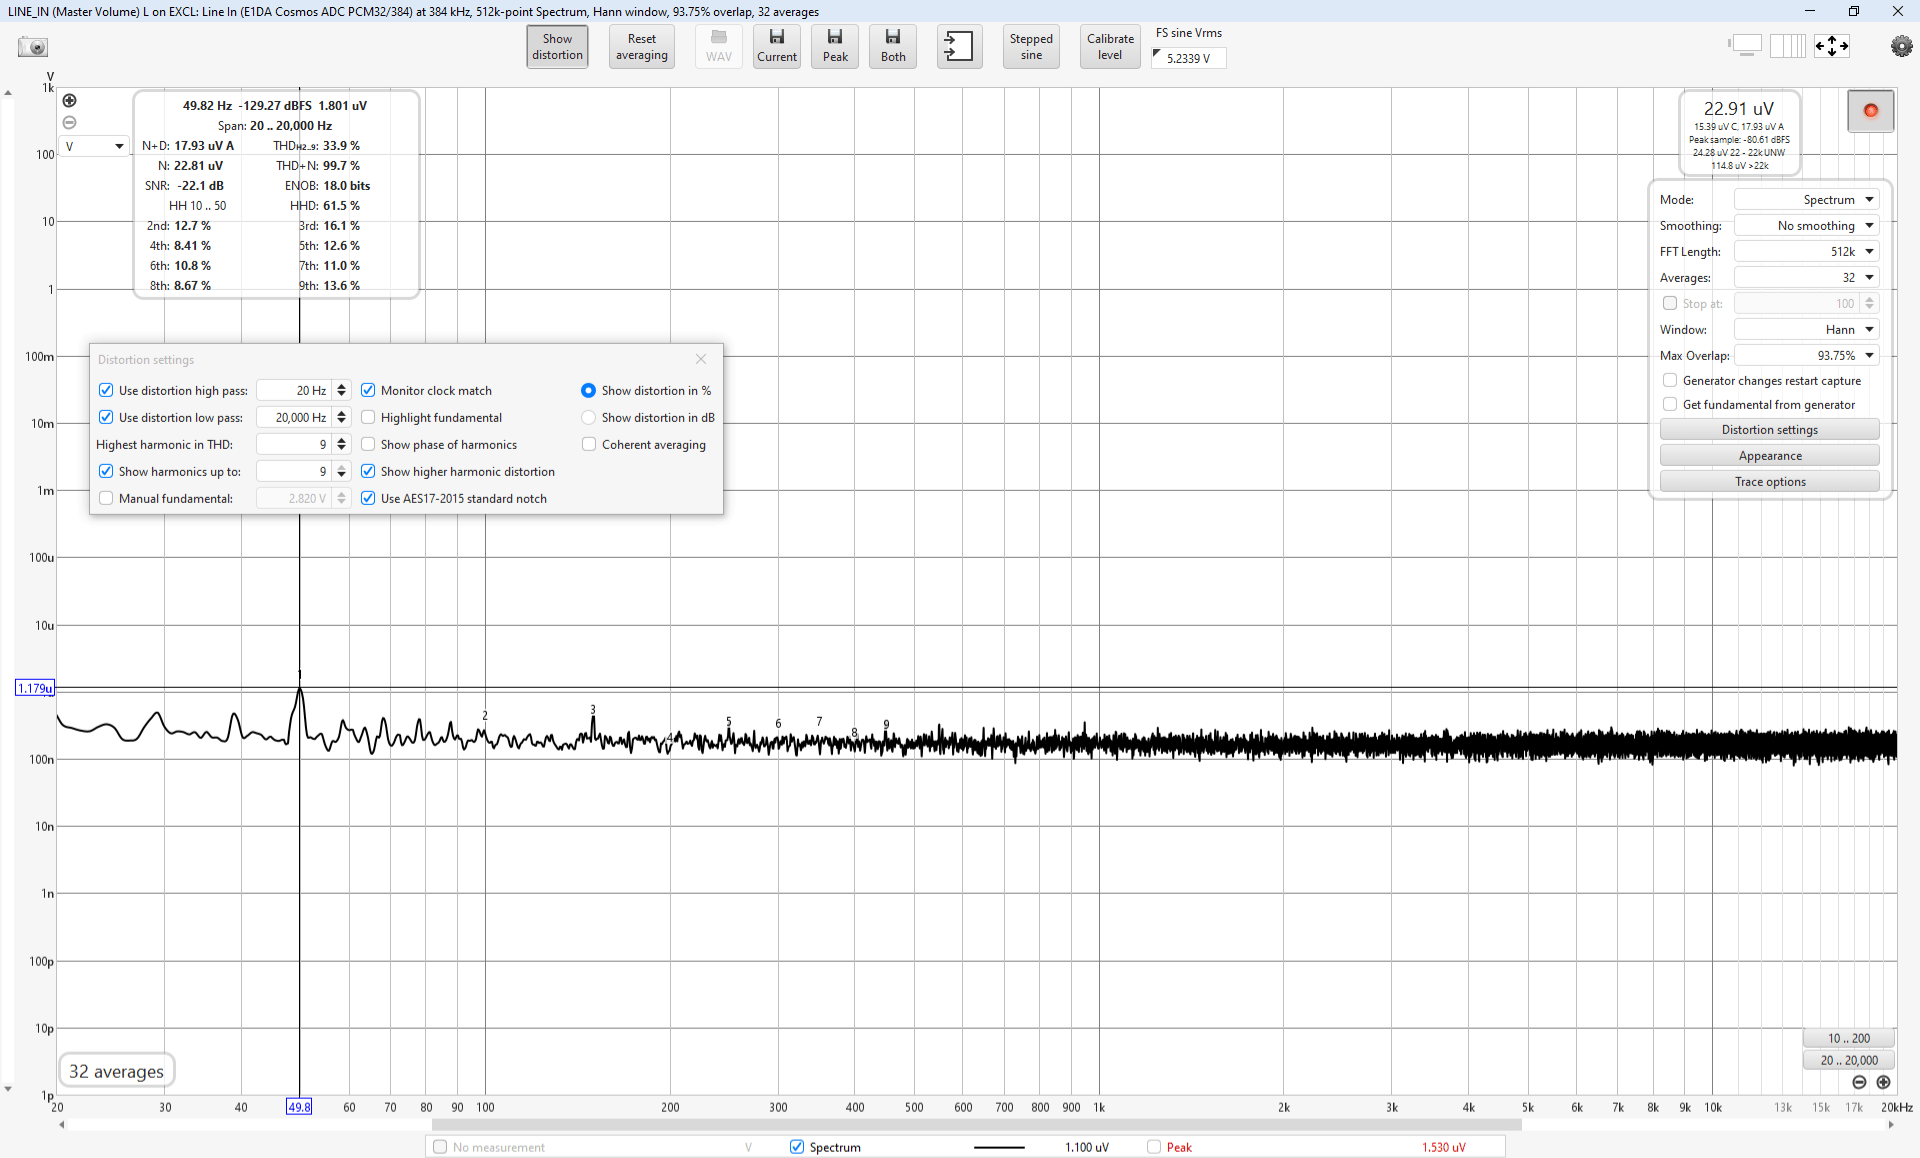The image size is (1920, 1158).
Task: Enable Generator changes restart capture
Action: pos(1669,380)
